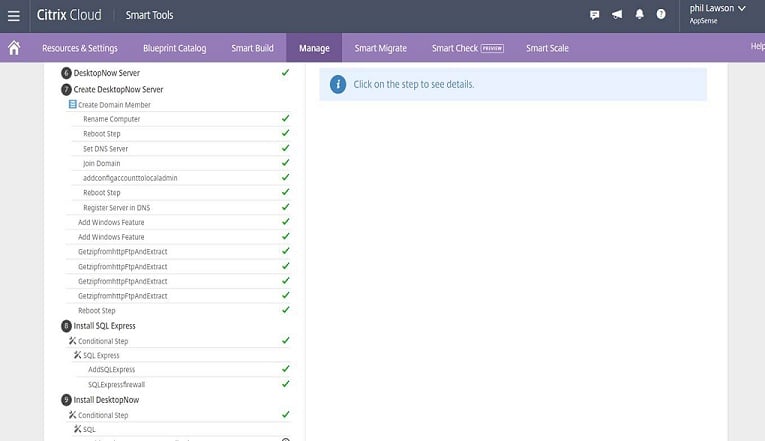
Task: Select Set DNS Server step
Action: coord(105,149)
